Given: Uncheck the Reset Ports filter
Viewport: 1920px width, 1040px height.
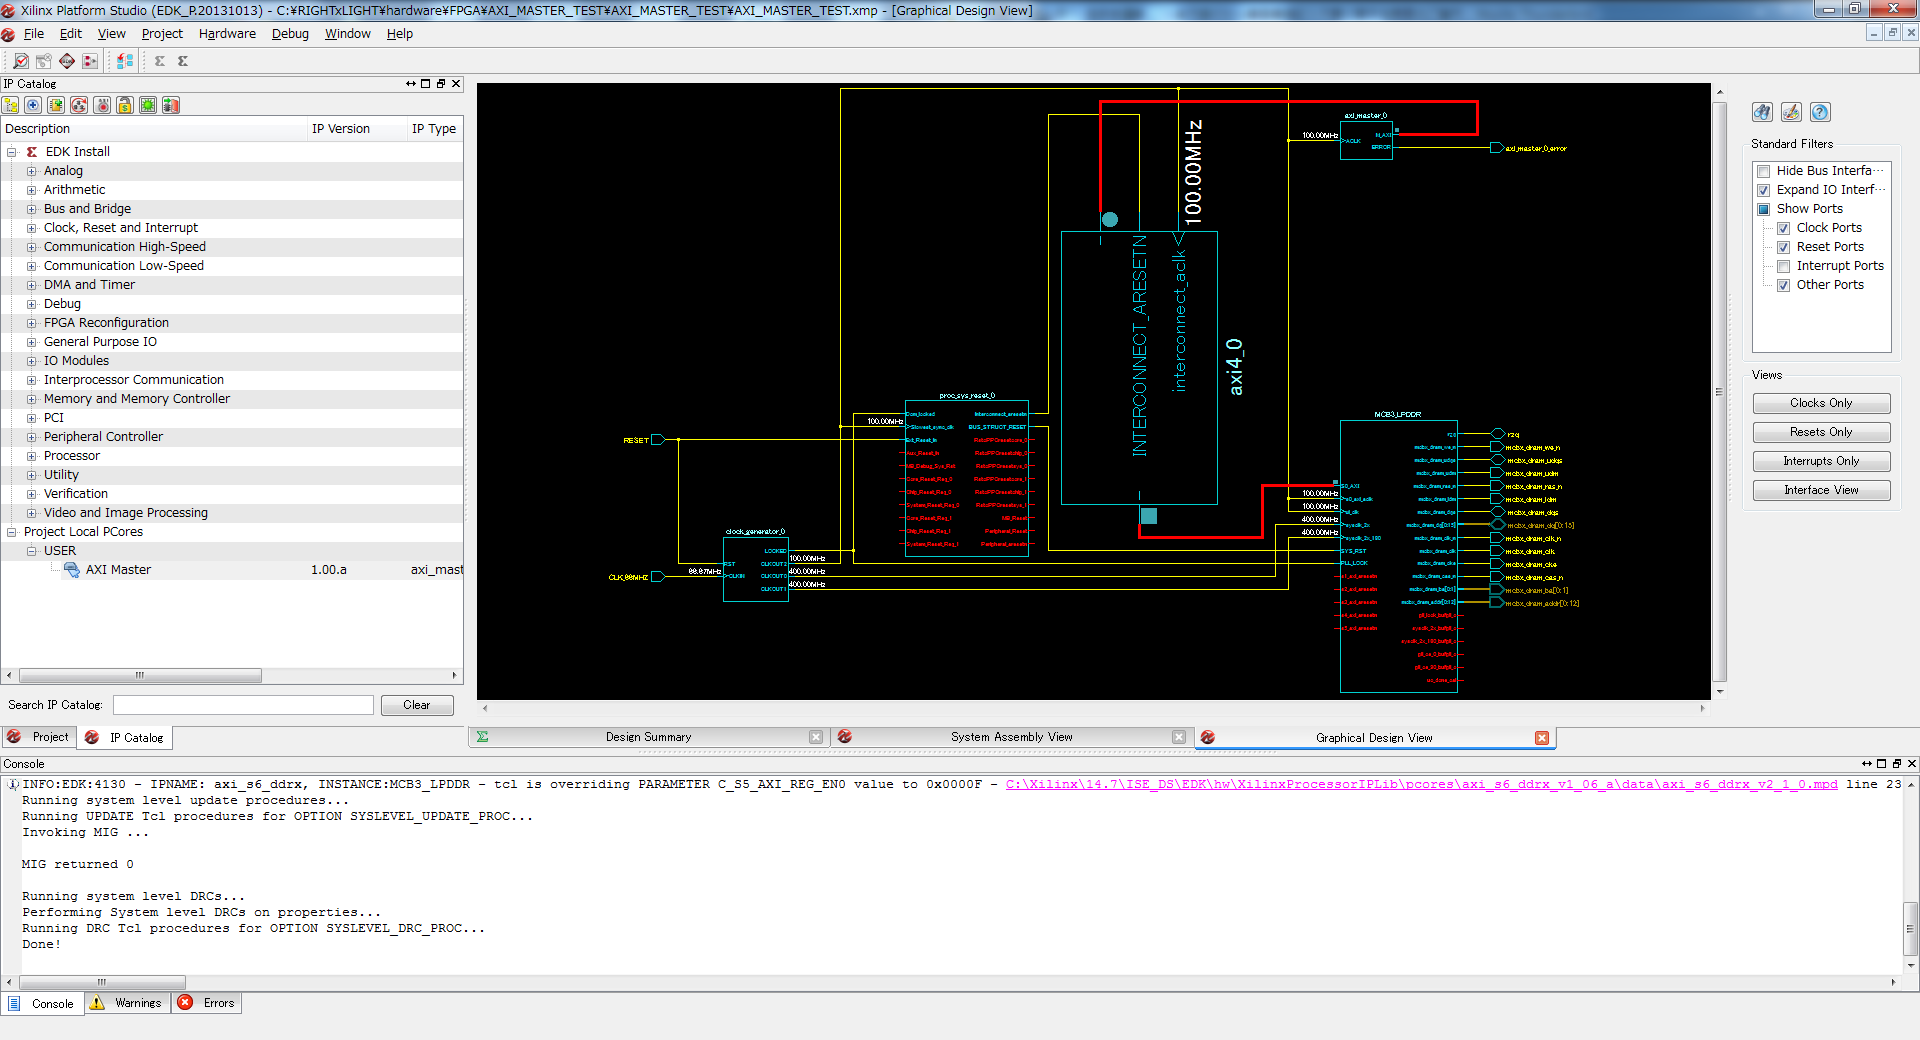Looking at the screenshot, I should coord(1783,247).
